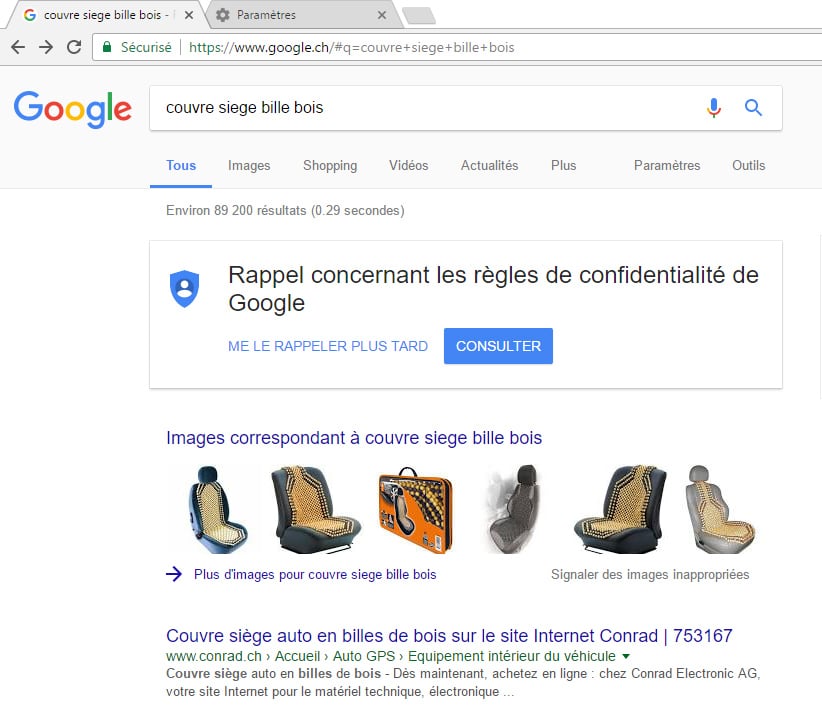
Task: Click 'ME LE RAPPELER PLUS TARD'
Action: point(328,346)
